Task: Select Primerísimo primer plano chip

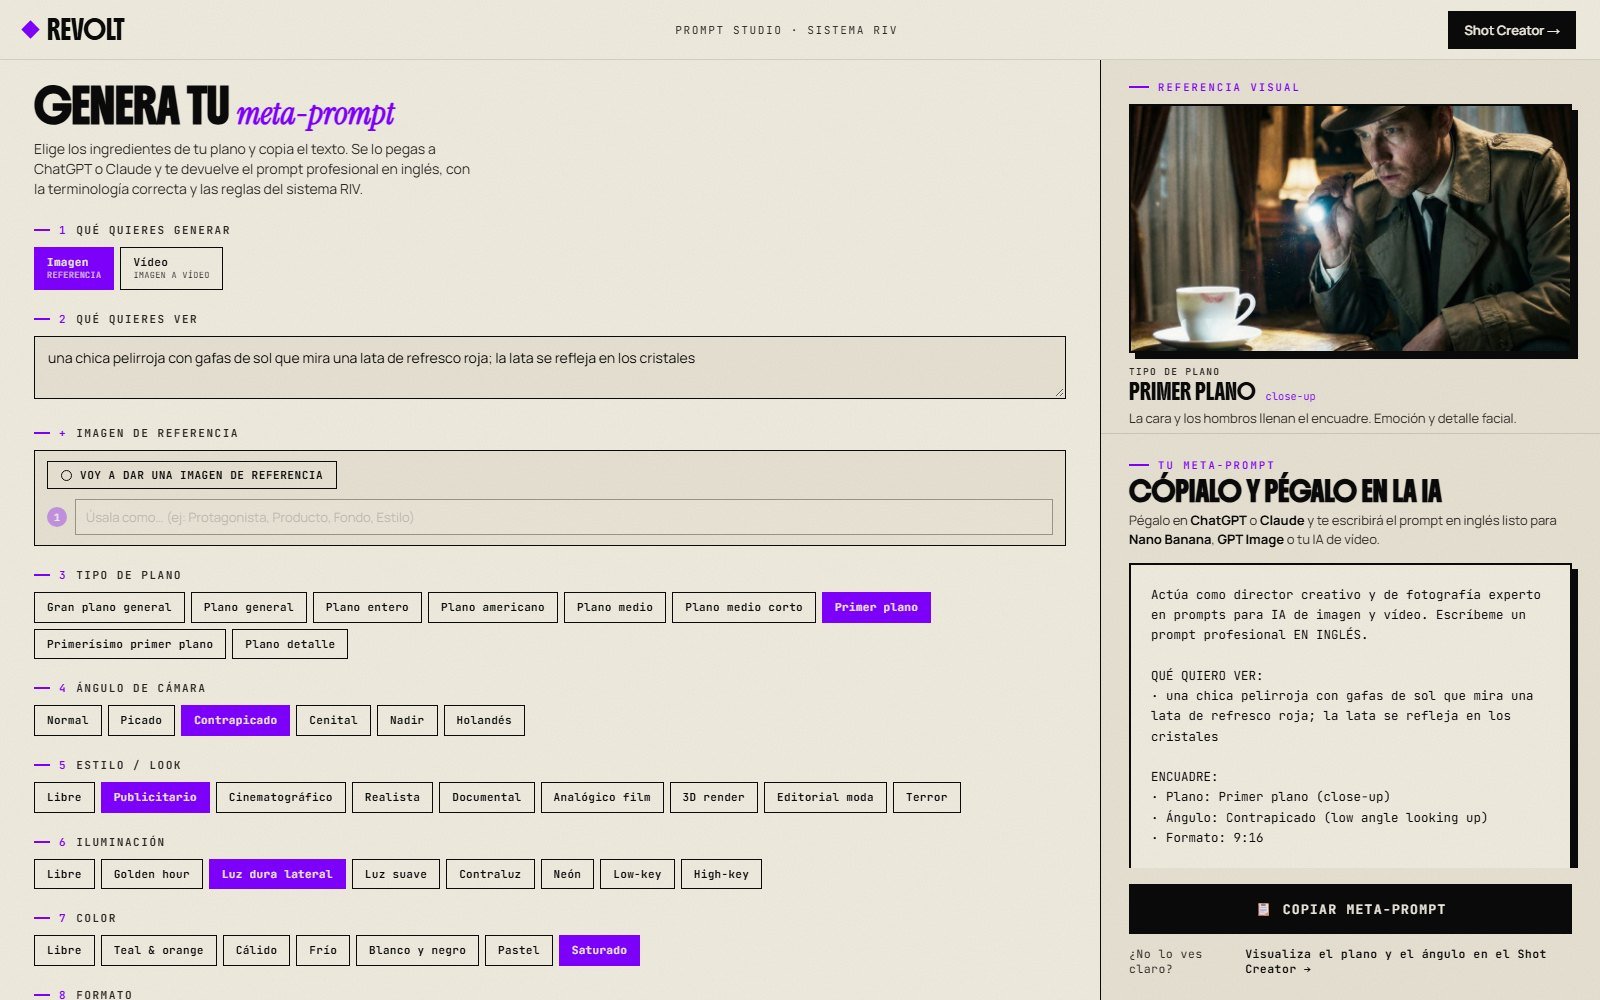Action: [x=130, y=644]
